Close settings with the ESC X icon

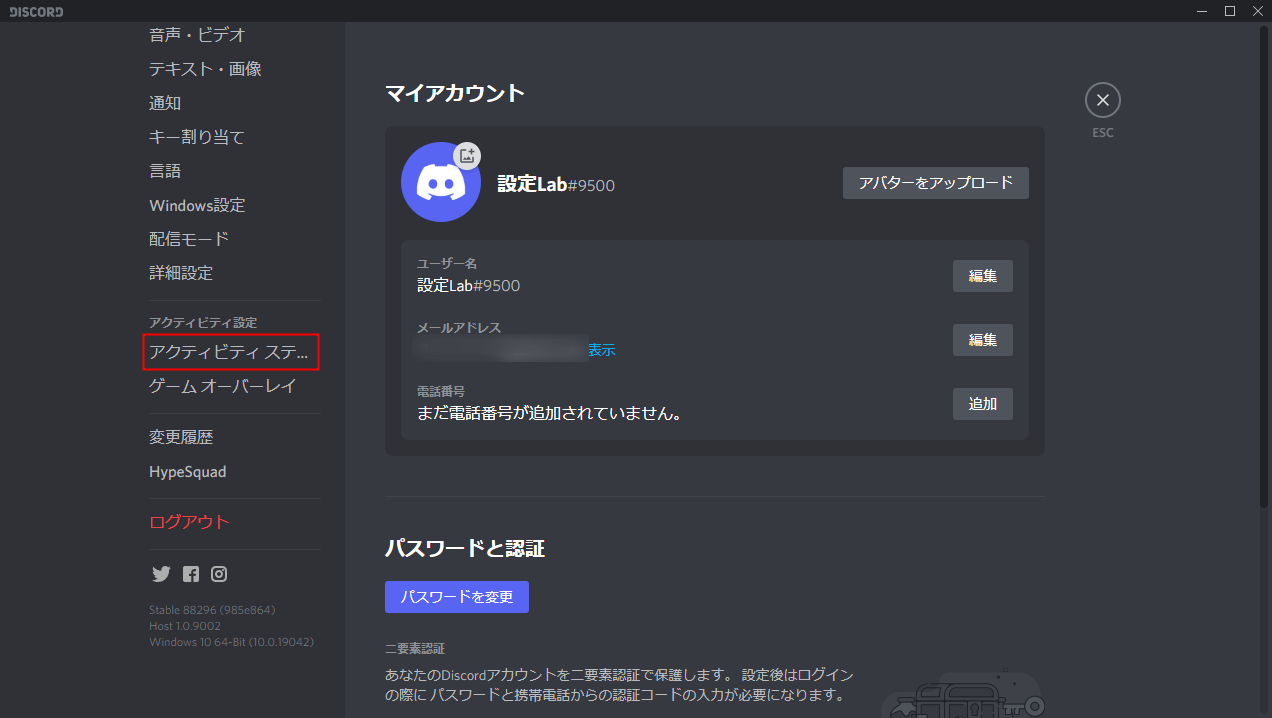[x=1103, y=100]
